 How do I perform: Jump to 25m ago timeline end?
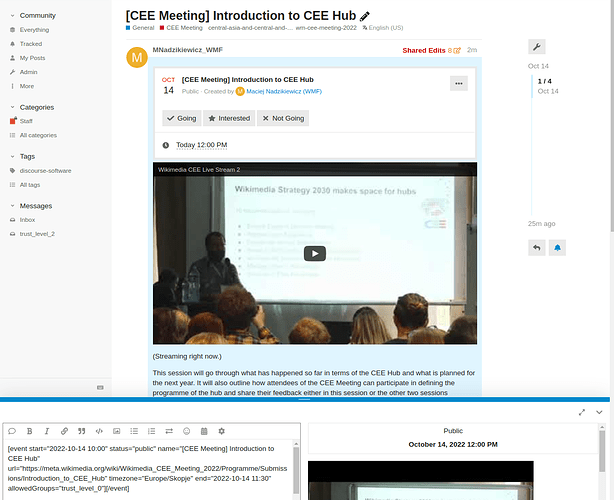542,224
